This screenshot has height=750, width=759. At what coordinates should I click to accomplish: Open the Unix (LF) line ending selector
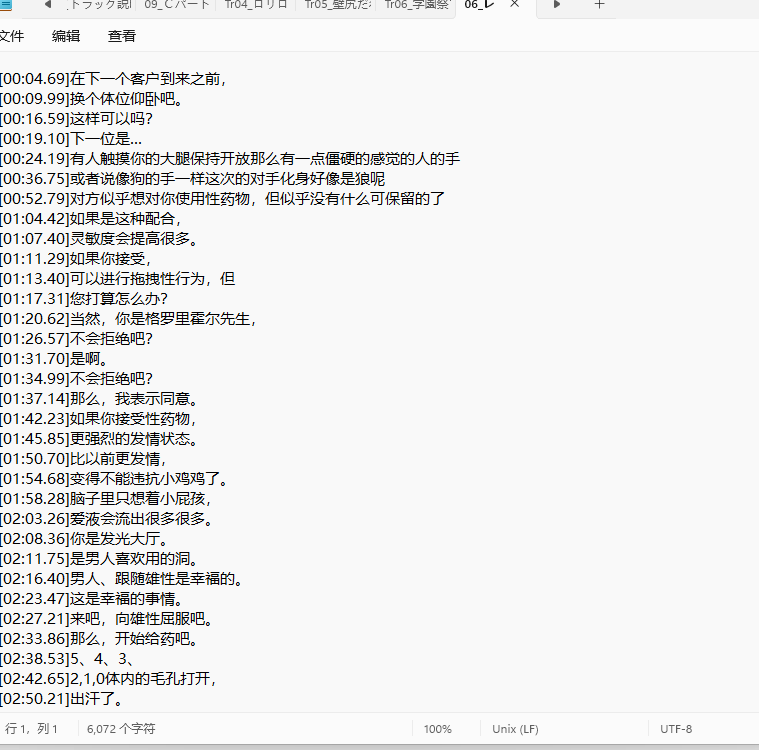click(x=518, y=729)
